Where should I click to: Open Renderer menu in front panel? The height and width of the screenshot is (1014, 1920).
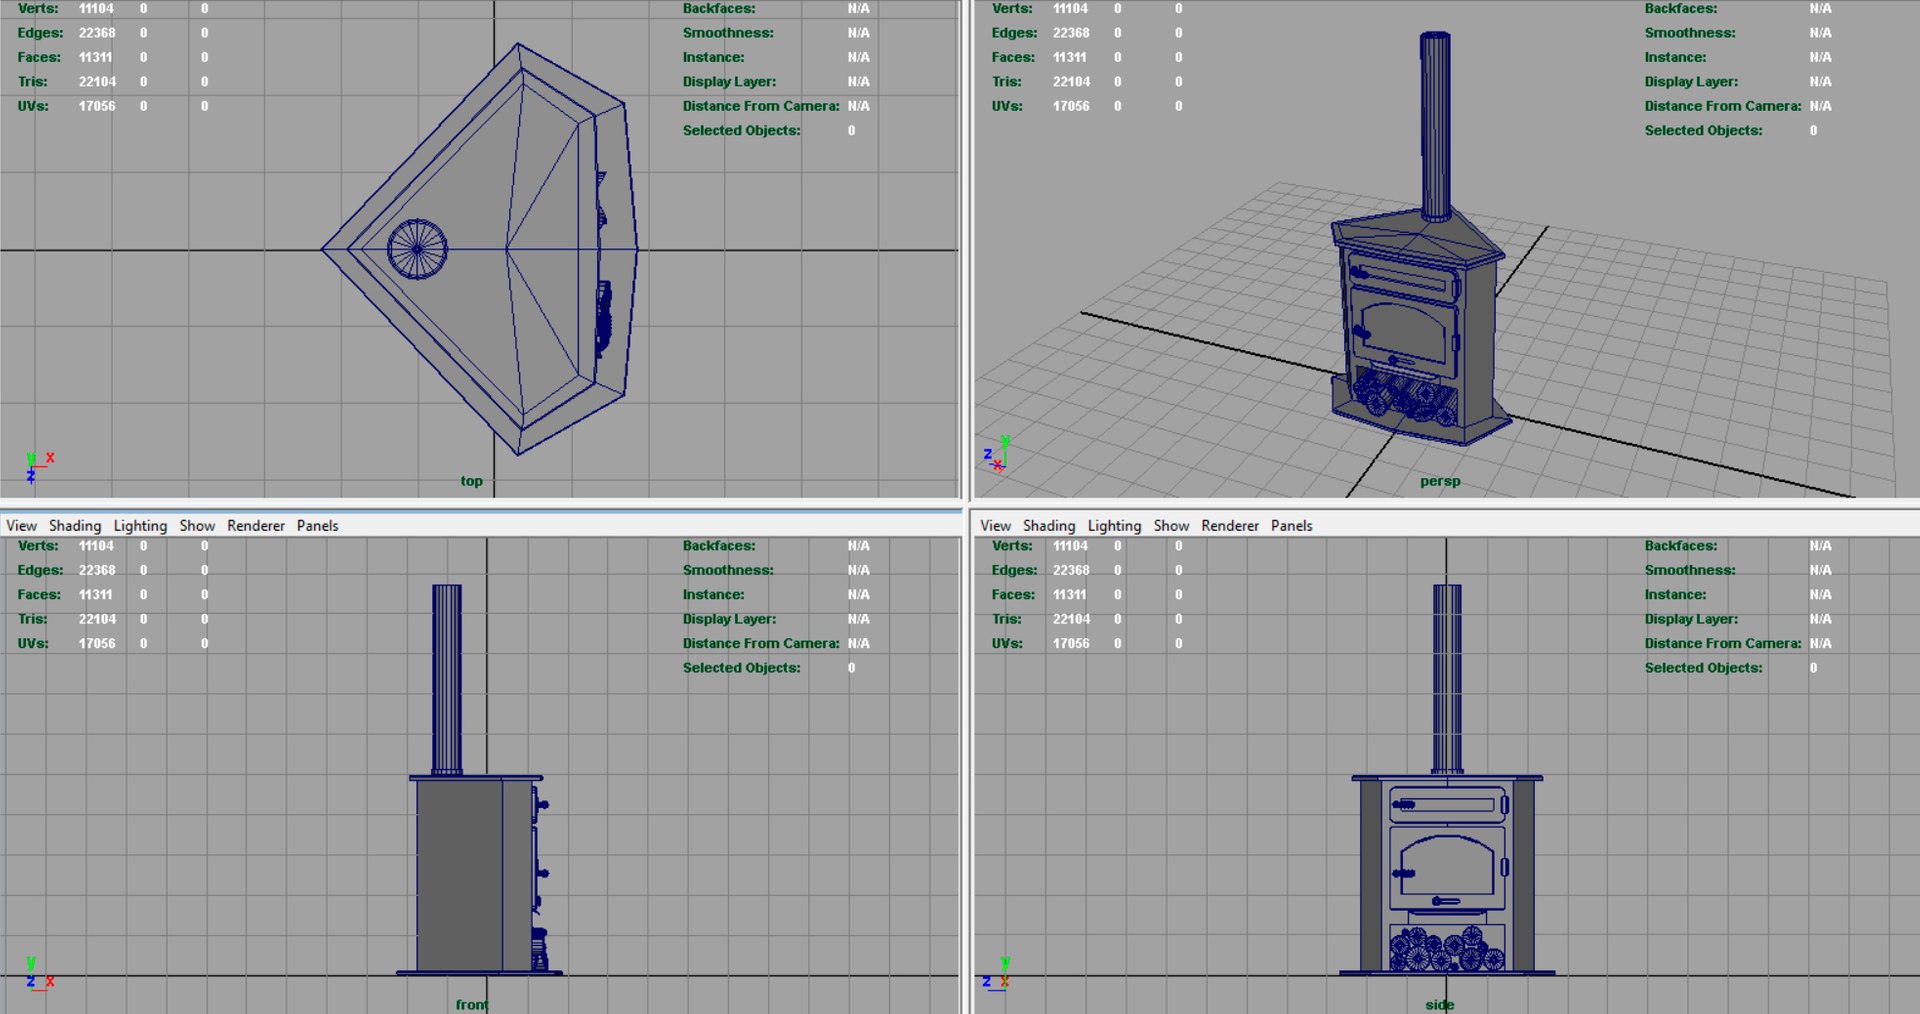pyautogui.click(x=256, y=526)
